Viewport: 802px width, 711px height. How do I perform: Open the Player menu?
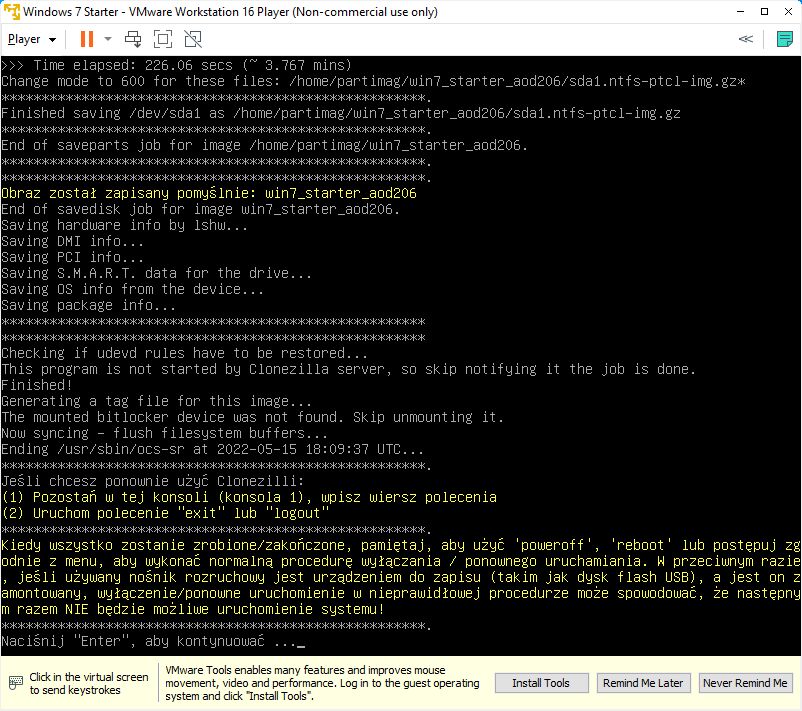pos(32,39)
